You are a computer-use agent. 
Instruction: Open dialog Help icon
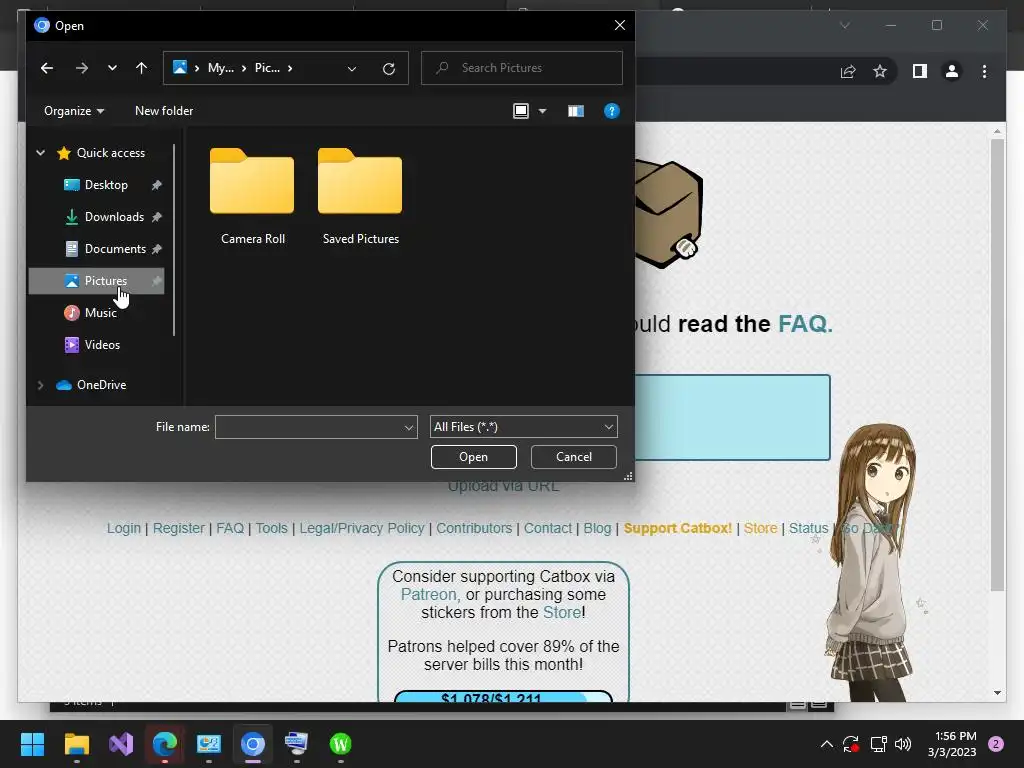(611, 111)
